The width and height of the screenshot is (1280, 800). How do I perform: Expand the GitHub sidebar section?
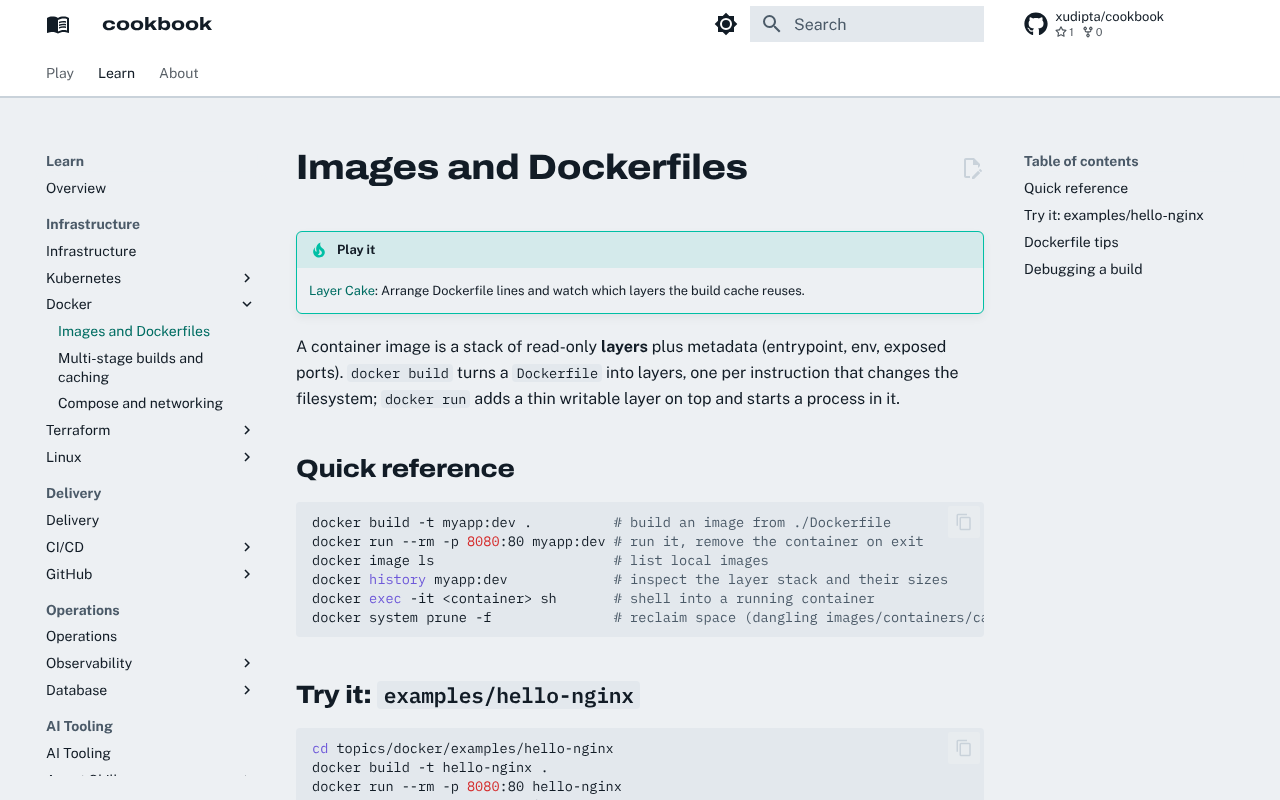click(x=247, y=574)
